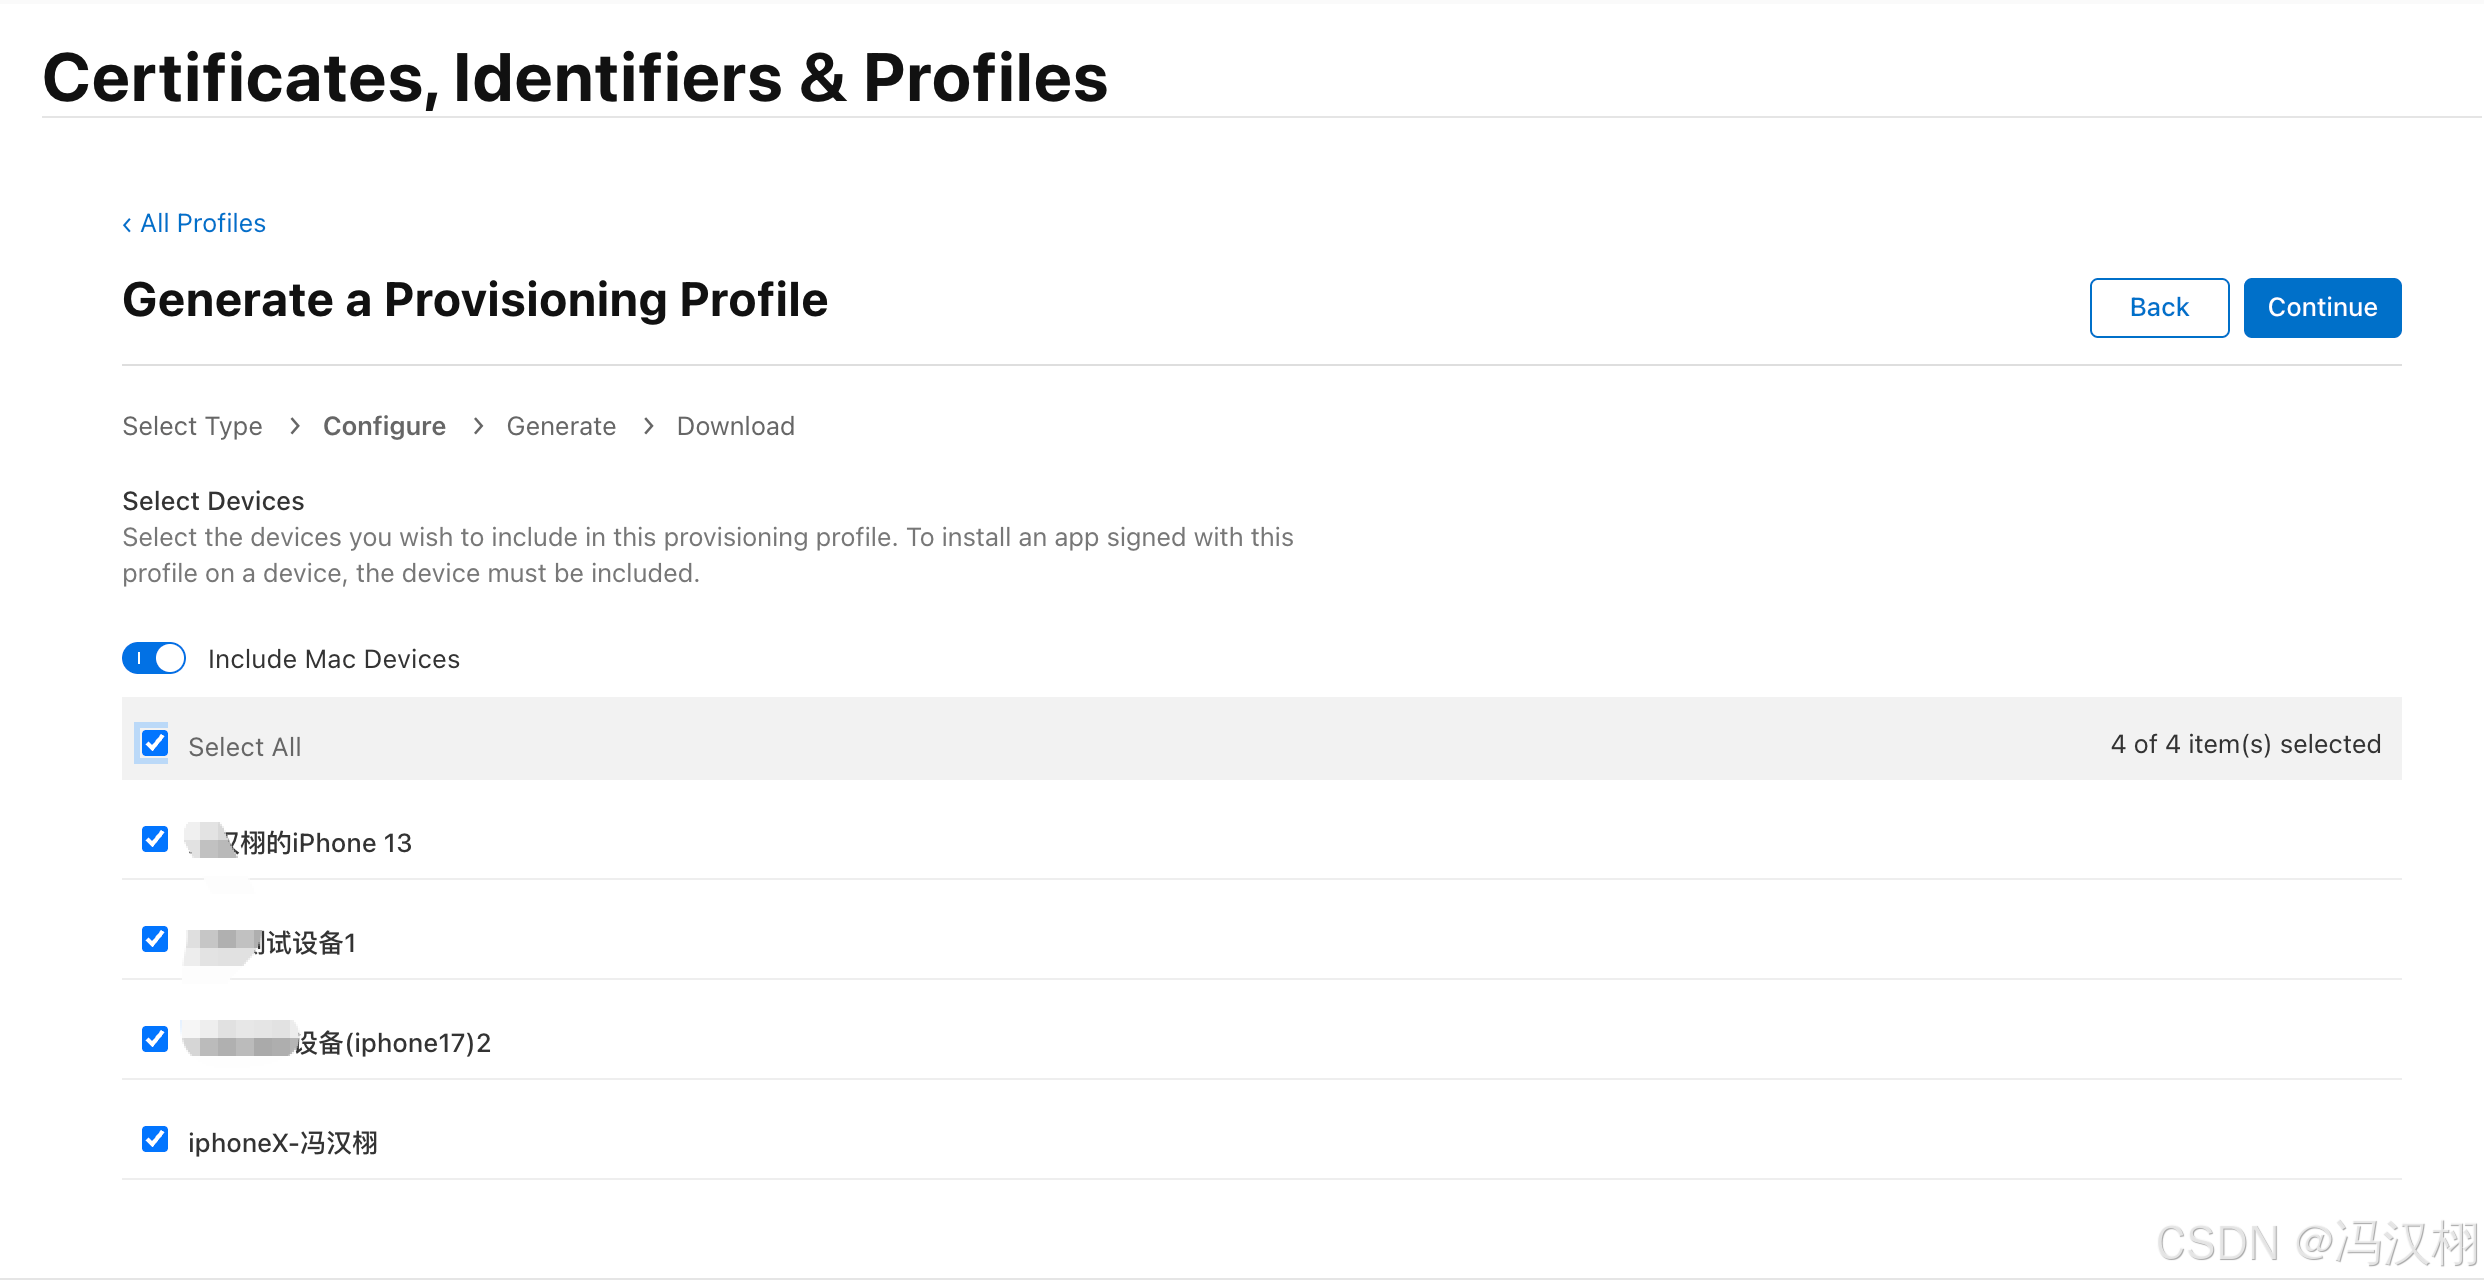Uncheck the (iphone17)2 device checkbox
Viewport: 2484px width, 1284px height.
(154, 1039)
